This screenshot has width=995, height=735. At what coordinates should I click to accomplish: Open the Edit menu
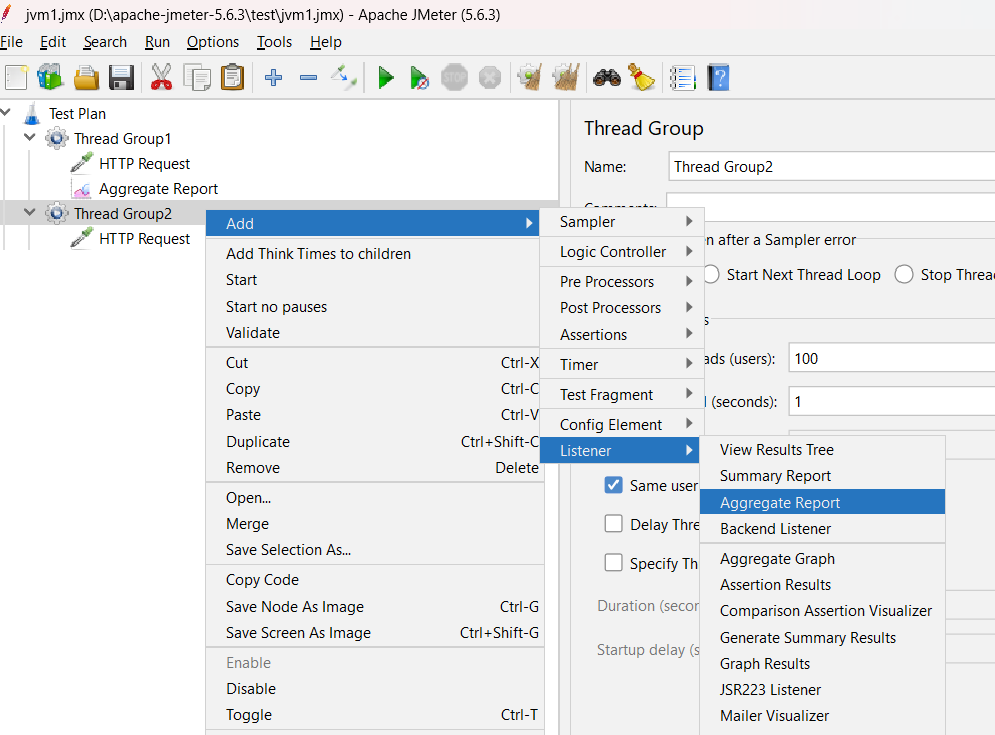(x=53, y=42)
